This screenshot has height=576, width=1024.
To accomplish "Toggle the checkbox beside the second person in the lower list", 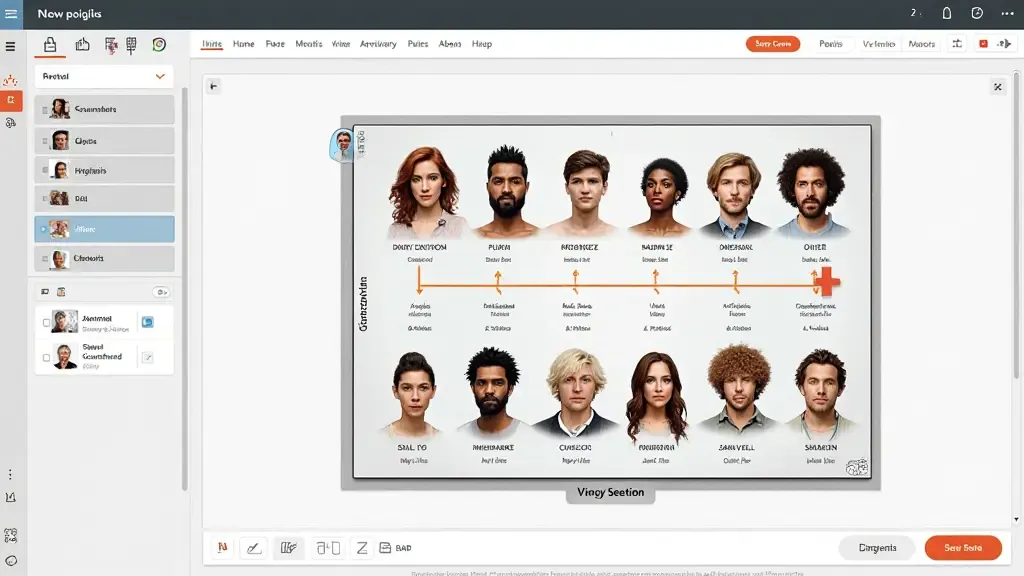I will [x=46, y=357].
